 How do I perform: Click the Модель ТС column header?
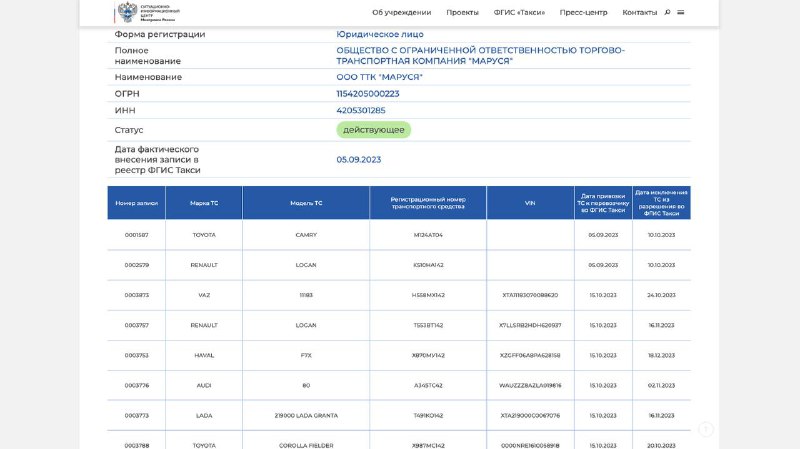click(x=306, y=203)
